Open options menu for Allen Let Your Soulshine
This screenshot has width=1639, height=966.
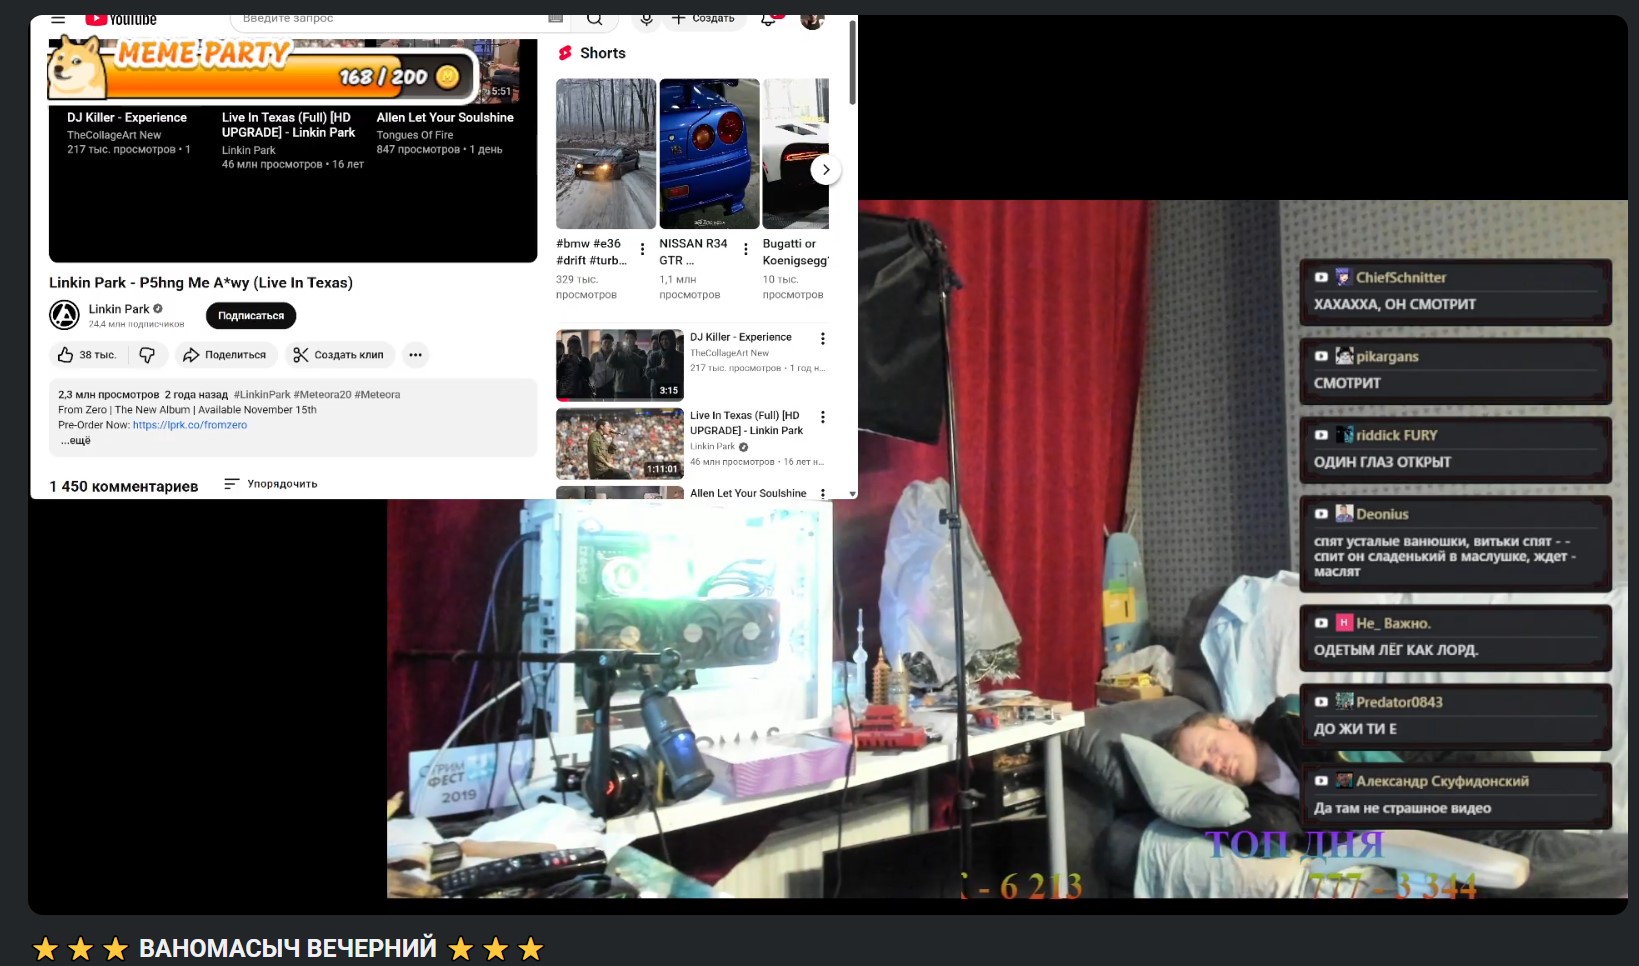[x=823, y=494]
